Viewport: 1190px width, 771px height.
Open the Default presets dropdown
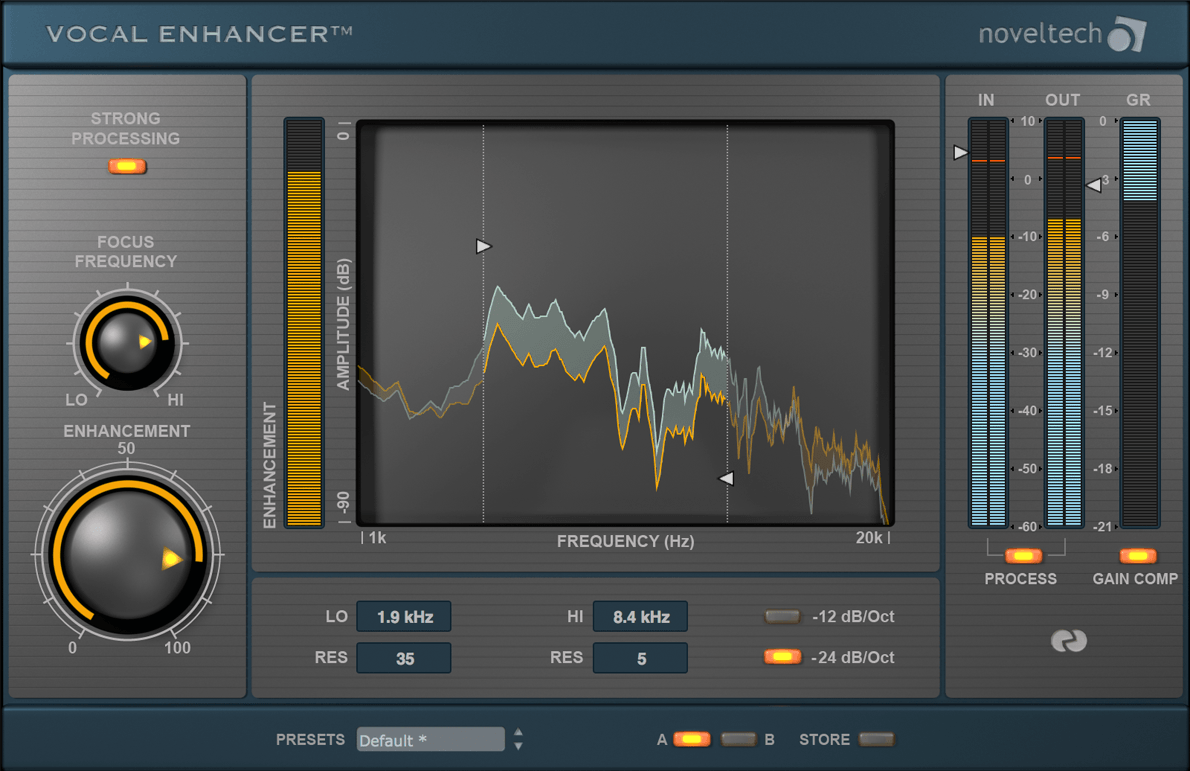tap(430, 739)
